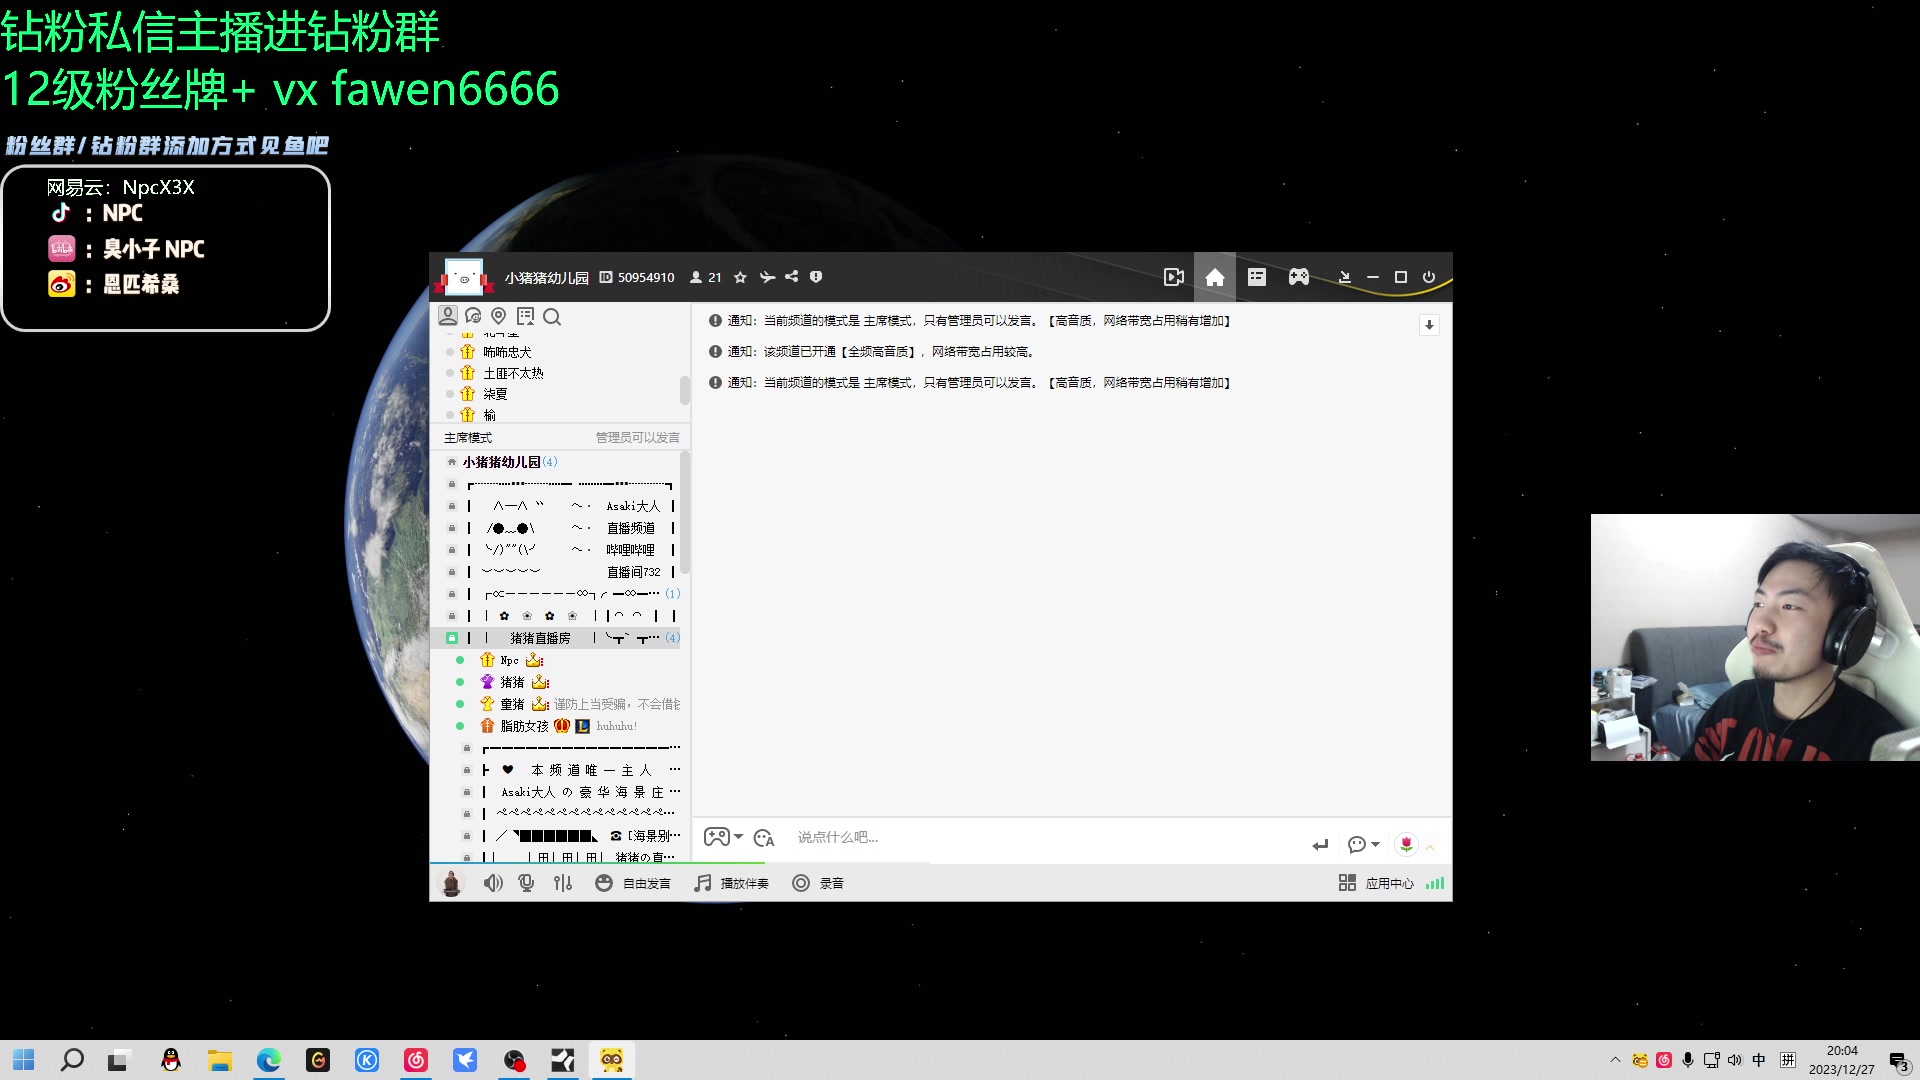The height and width of the screenshot is (1080, 1920).
Task: Expand the arrow next to flower gift
Action: [x=1430, y=847]
